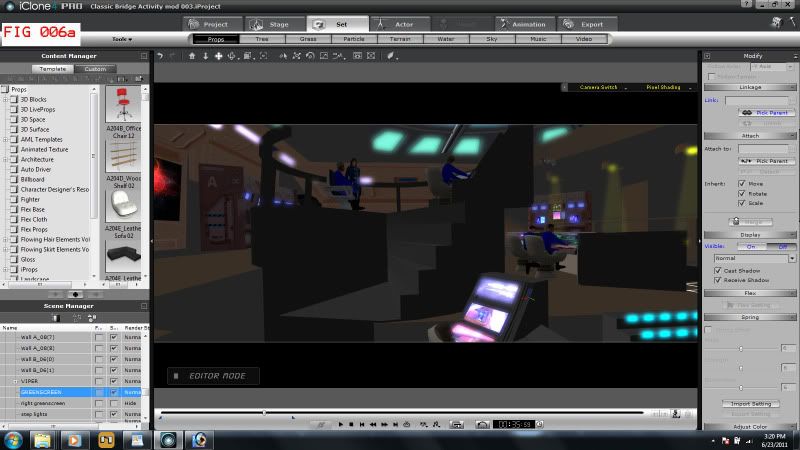The width and height of the screenshot is (800, 450).
Task: Open the Tree sub-tab
Action: (x=262, y=39)
